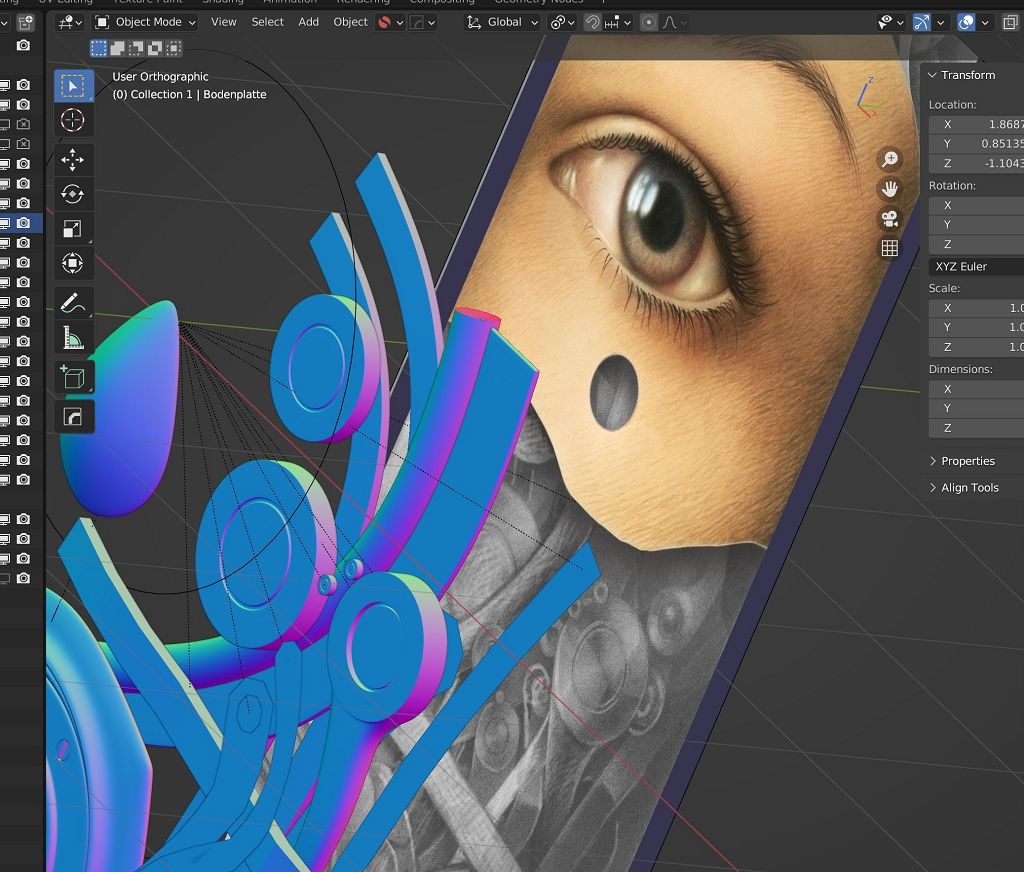Click the Scale X field

pos(976,308)
